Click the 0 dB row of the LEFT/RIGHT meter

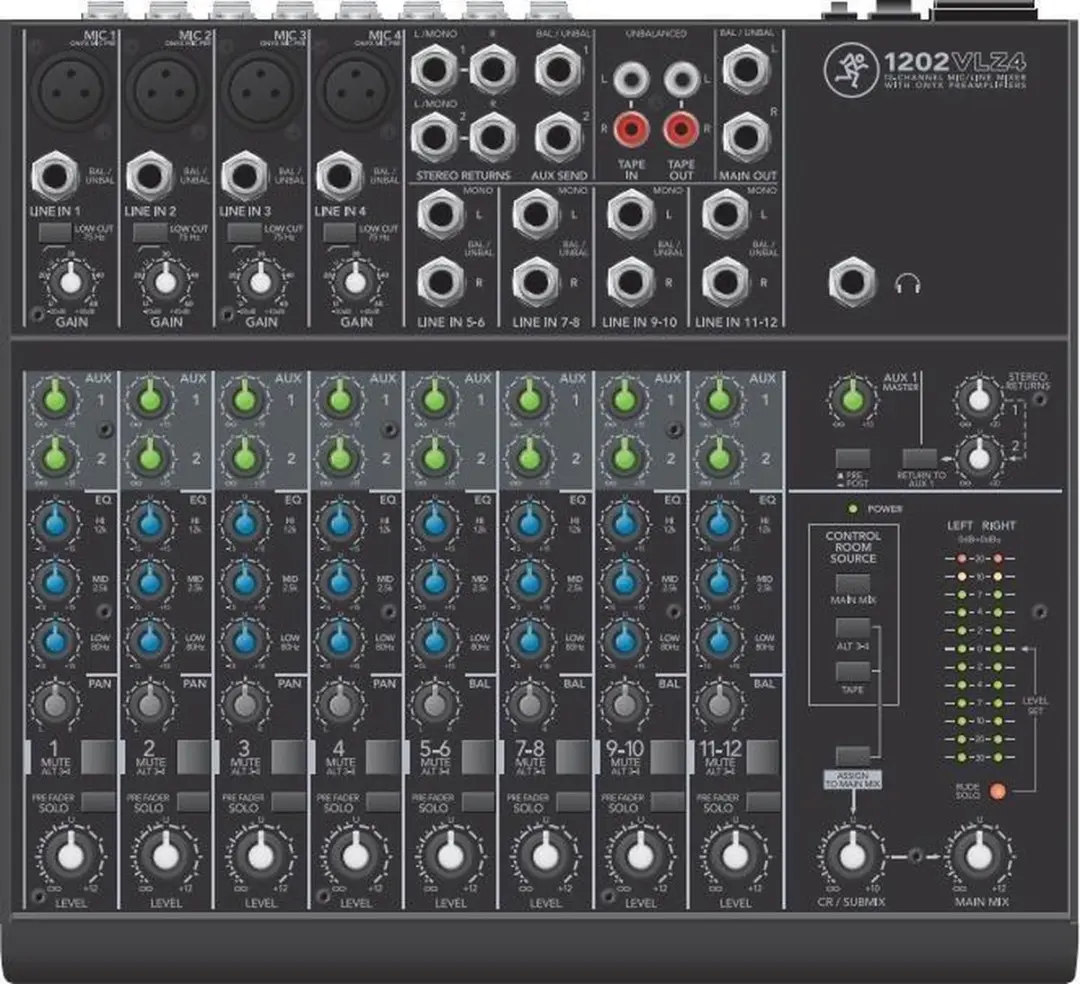coord(979,649)
